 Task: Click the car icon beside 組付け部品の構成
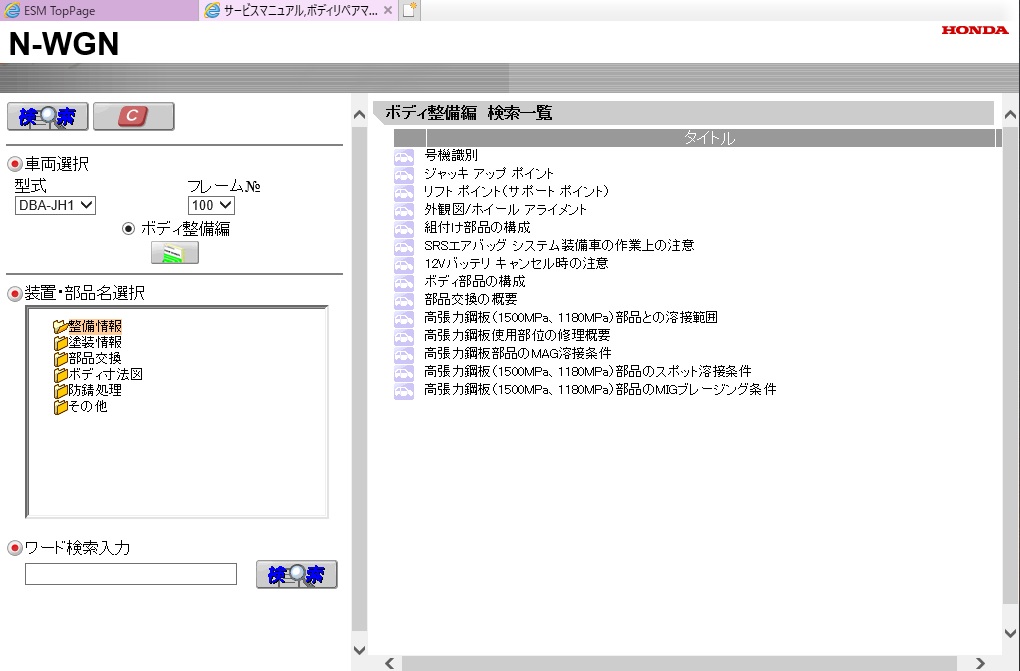[x=404, y=229]
